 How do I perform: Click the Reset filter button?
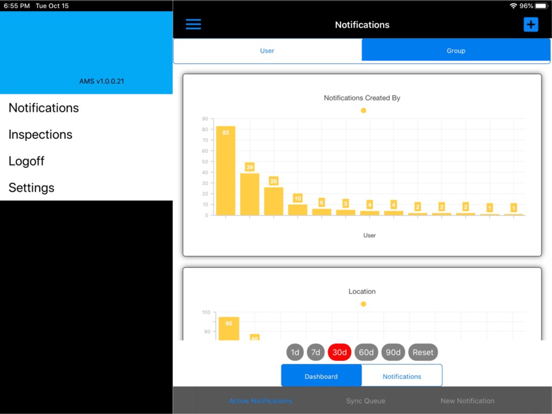[423, 352]
